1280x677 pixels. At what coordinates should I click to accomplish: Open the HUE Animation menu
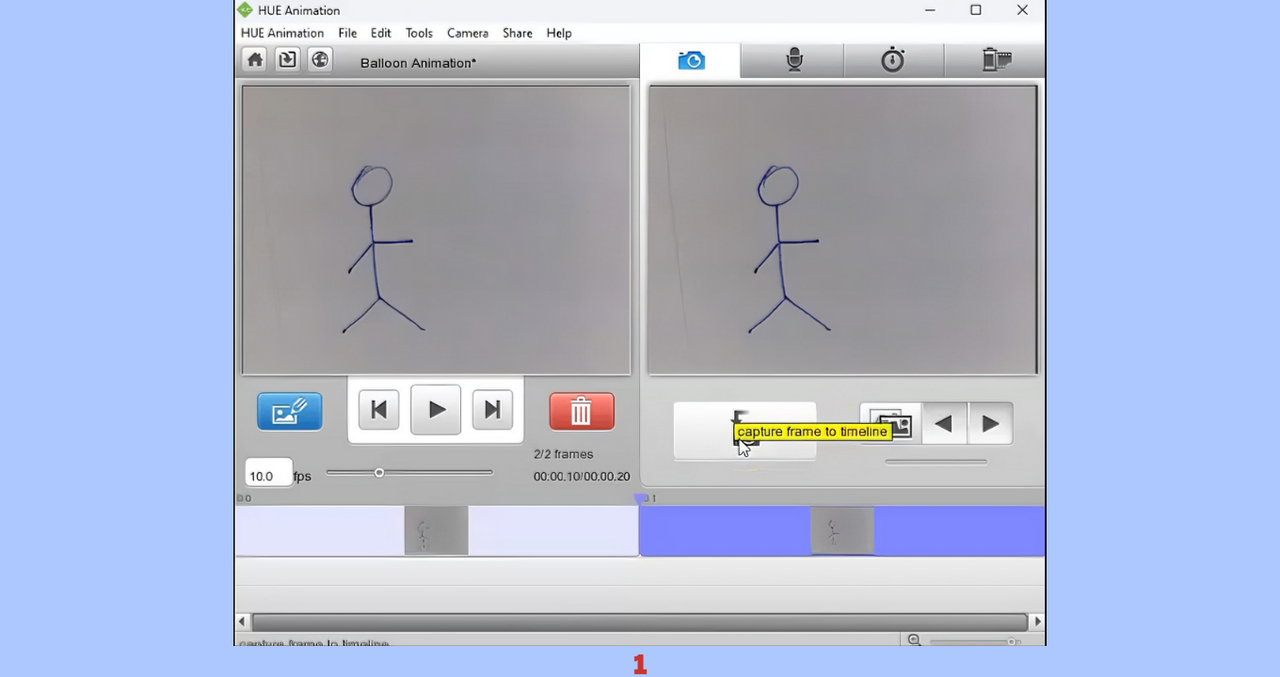pyautogui.click(x=282, y=33)
